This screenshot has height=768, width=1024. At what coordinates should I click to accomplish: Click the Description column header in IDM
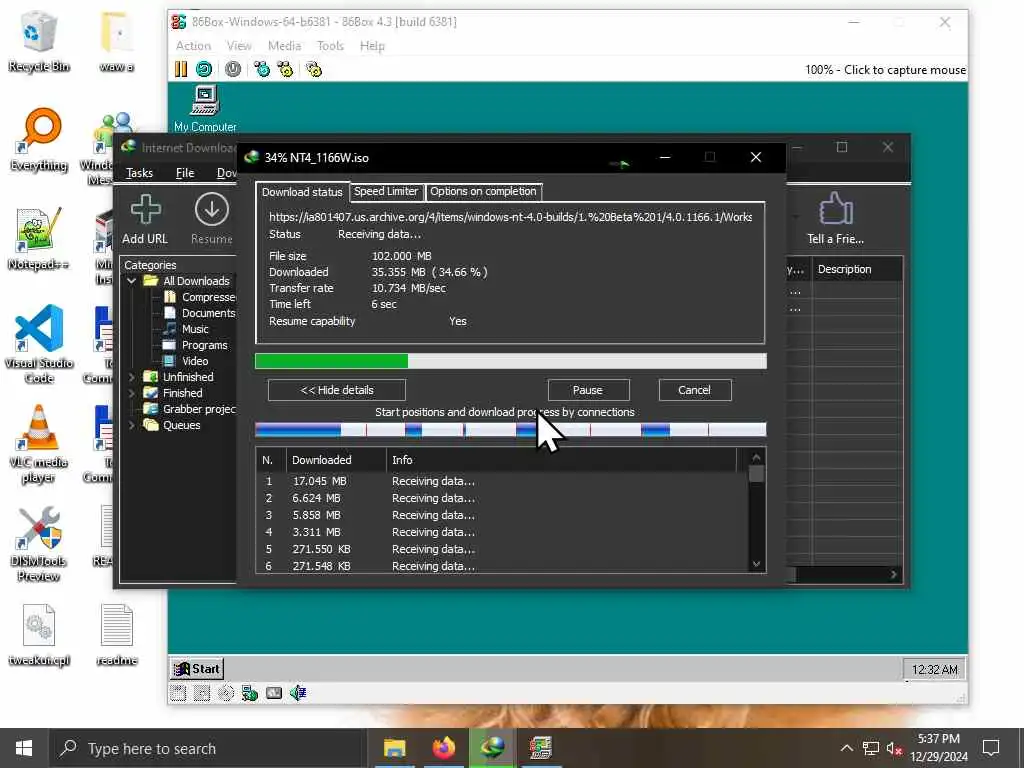[857, 269]
